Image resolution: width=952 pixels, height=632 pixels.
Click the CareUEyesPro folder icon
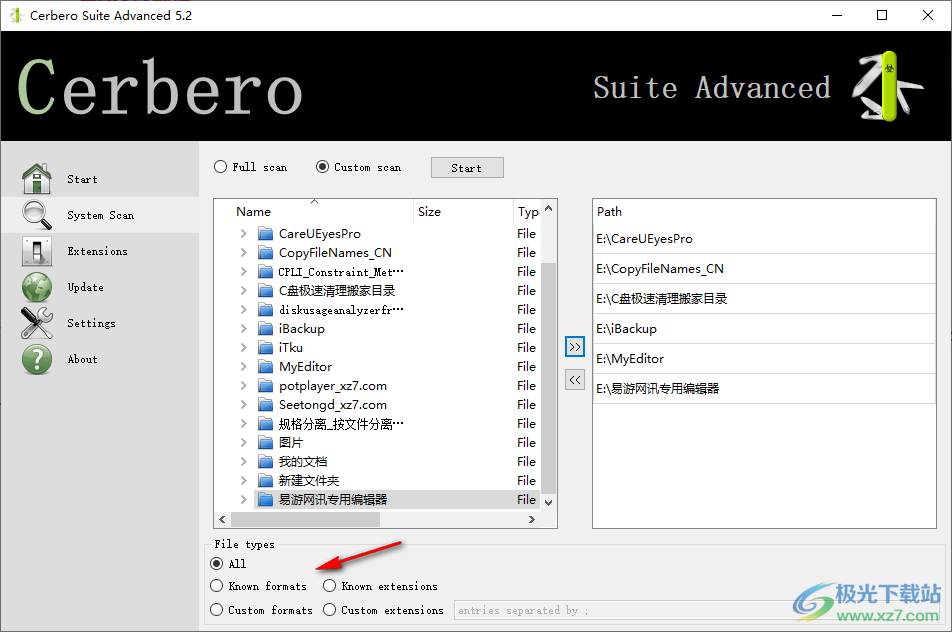point(265,234)
